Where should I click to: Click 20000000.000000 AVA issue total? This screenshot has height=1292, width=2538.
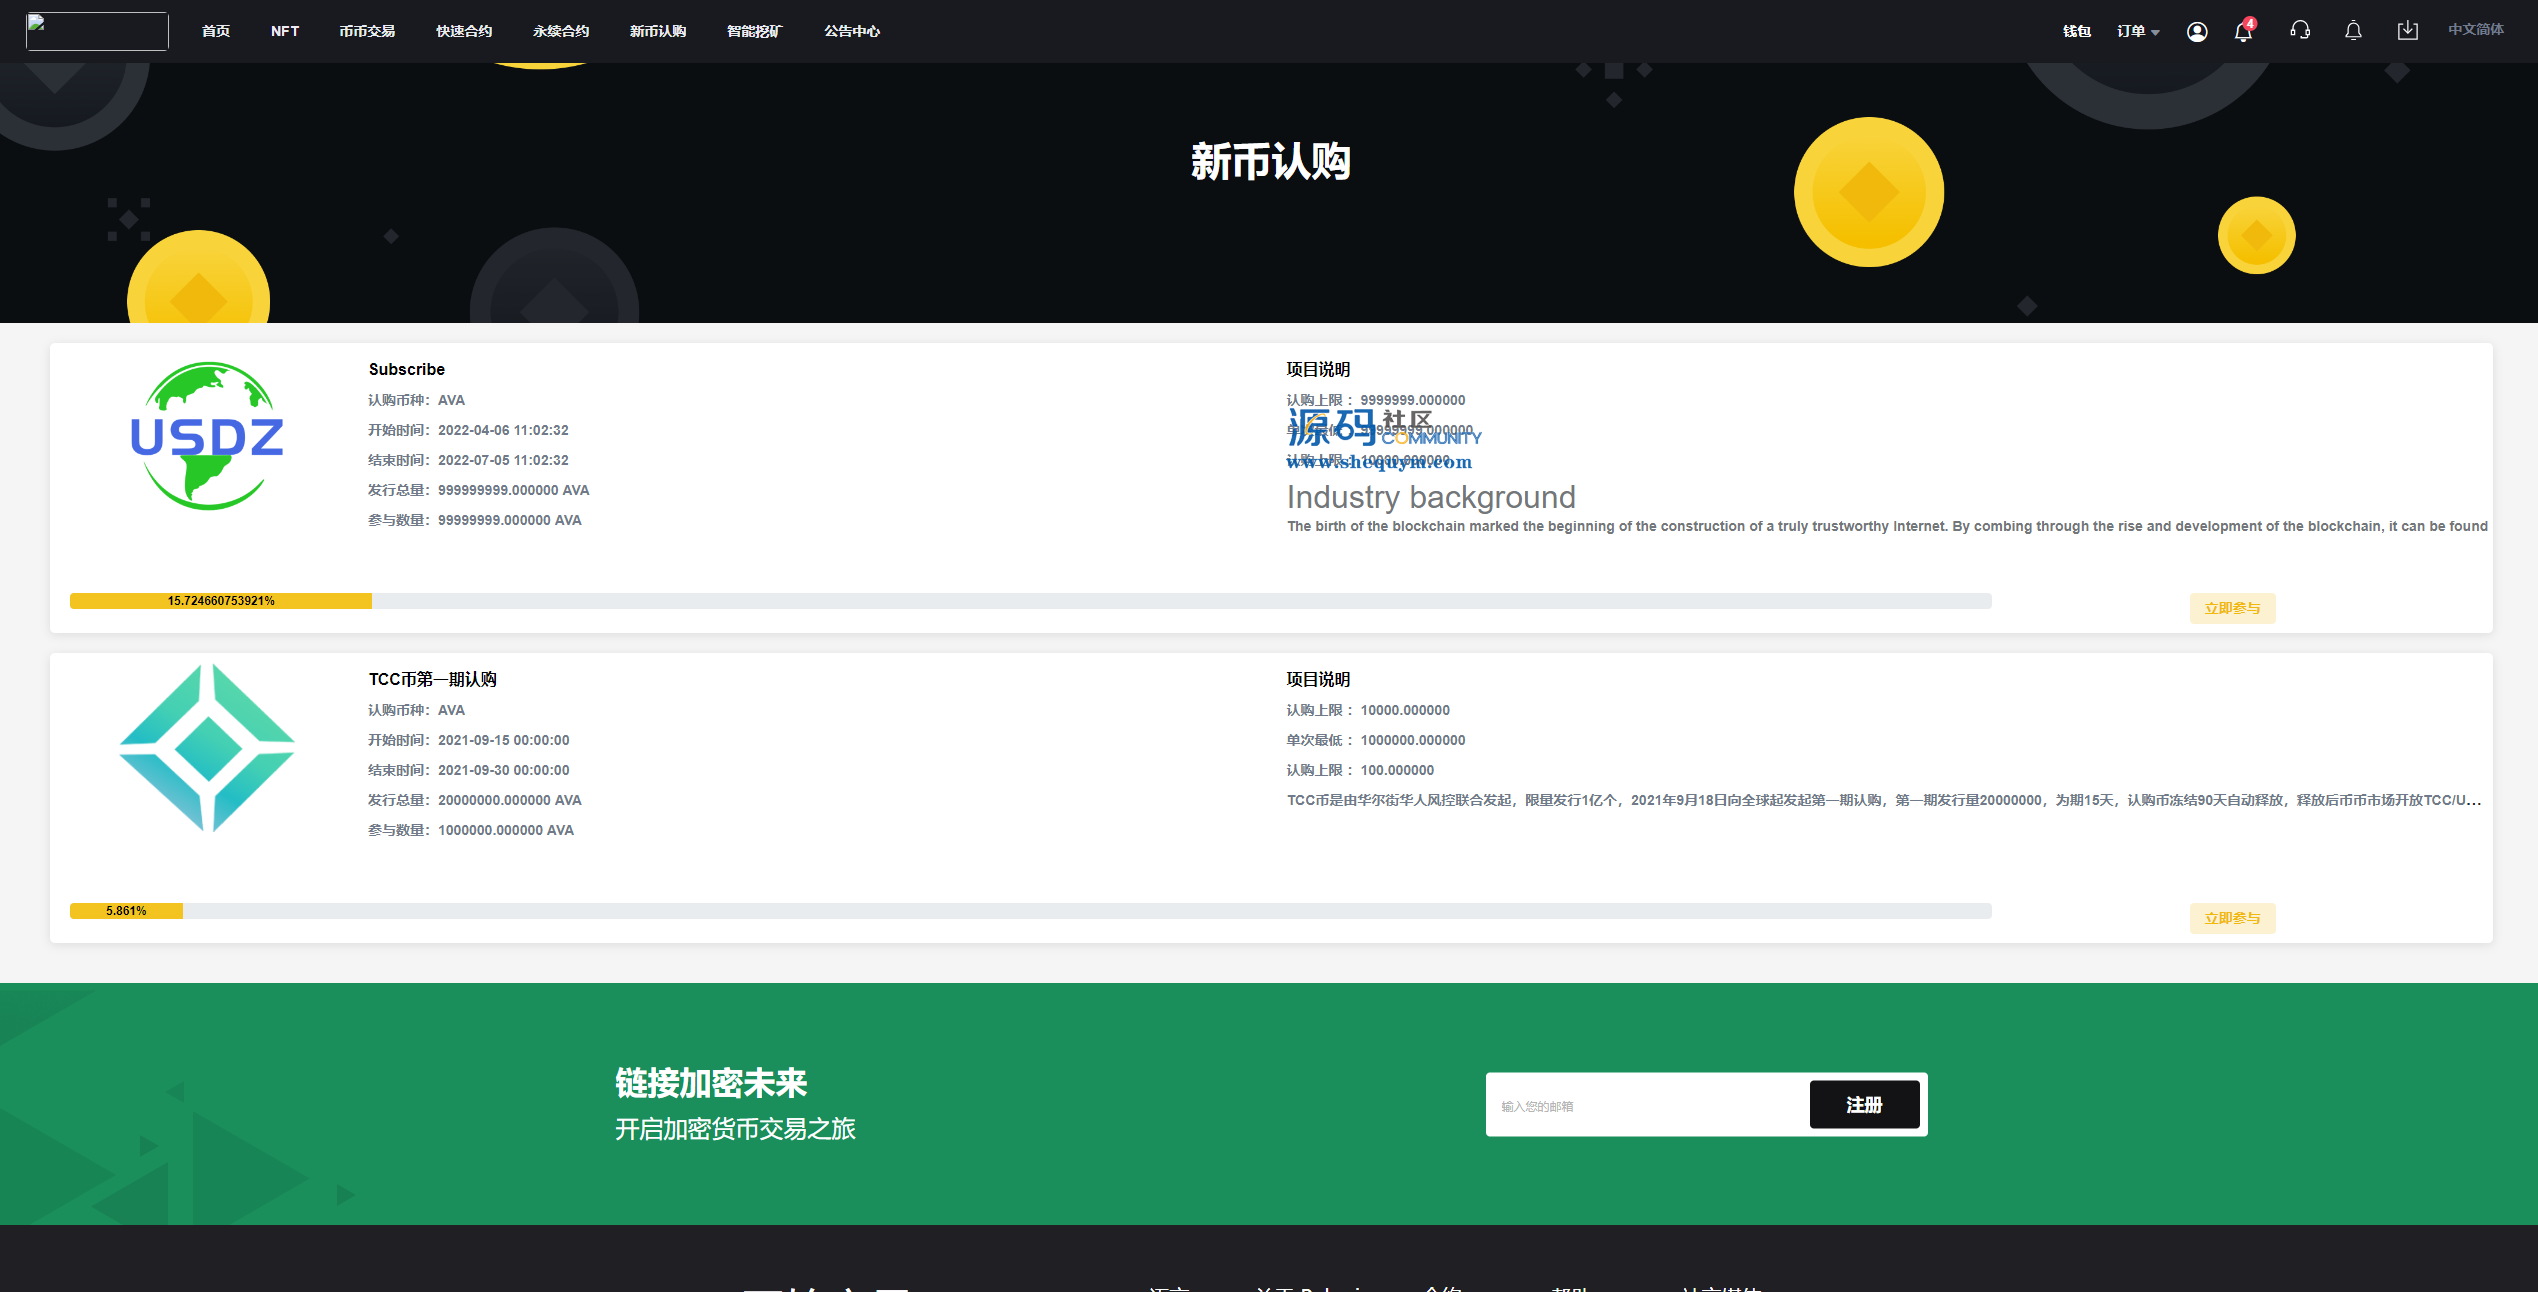(x=509, y=800)
